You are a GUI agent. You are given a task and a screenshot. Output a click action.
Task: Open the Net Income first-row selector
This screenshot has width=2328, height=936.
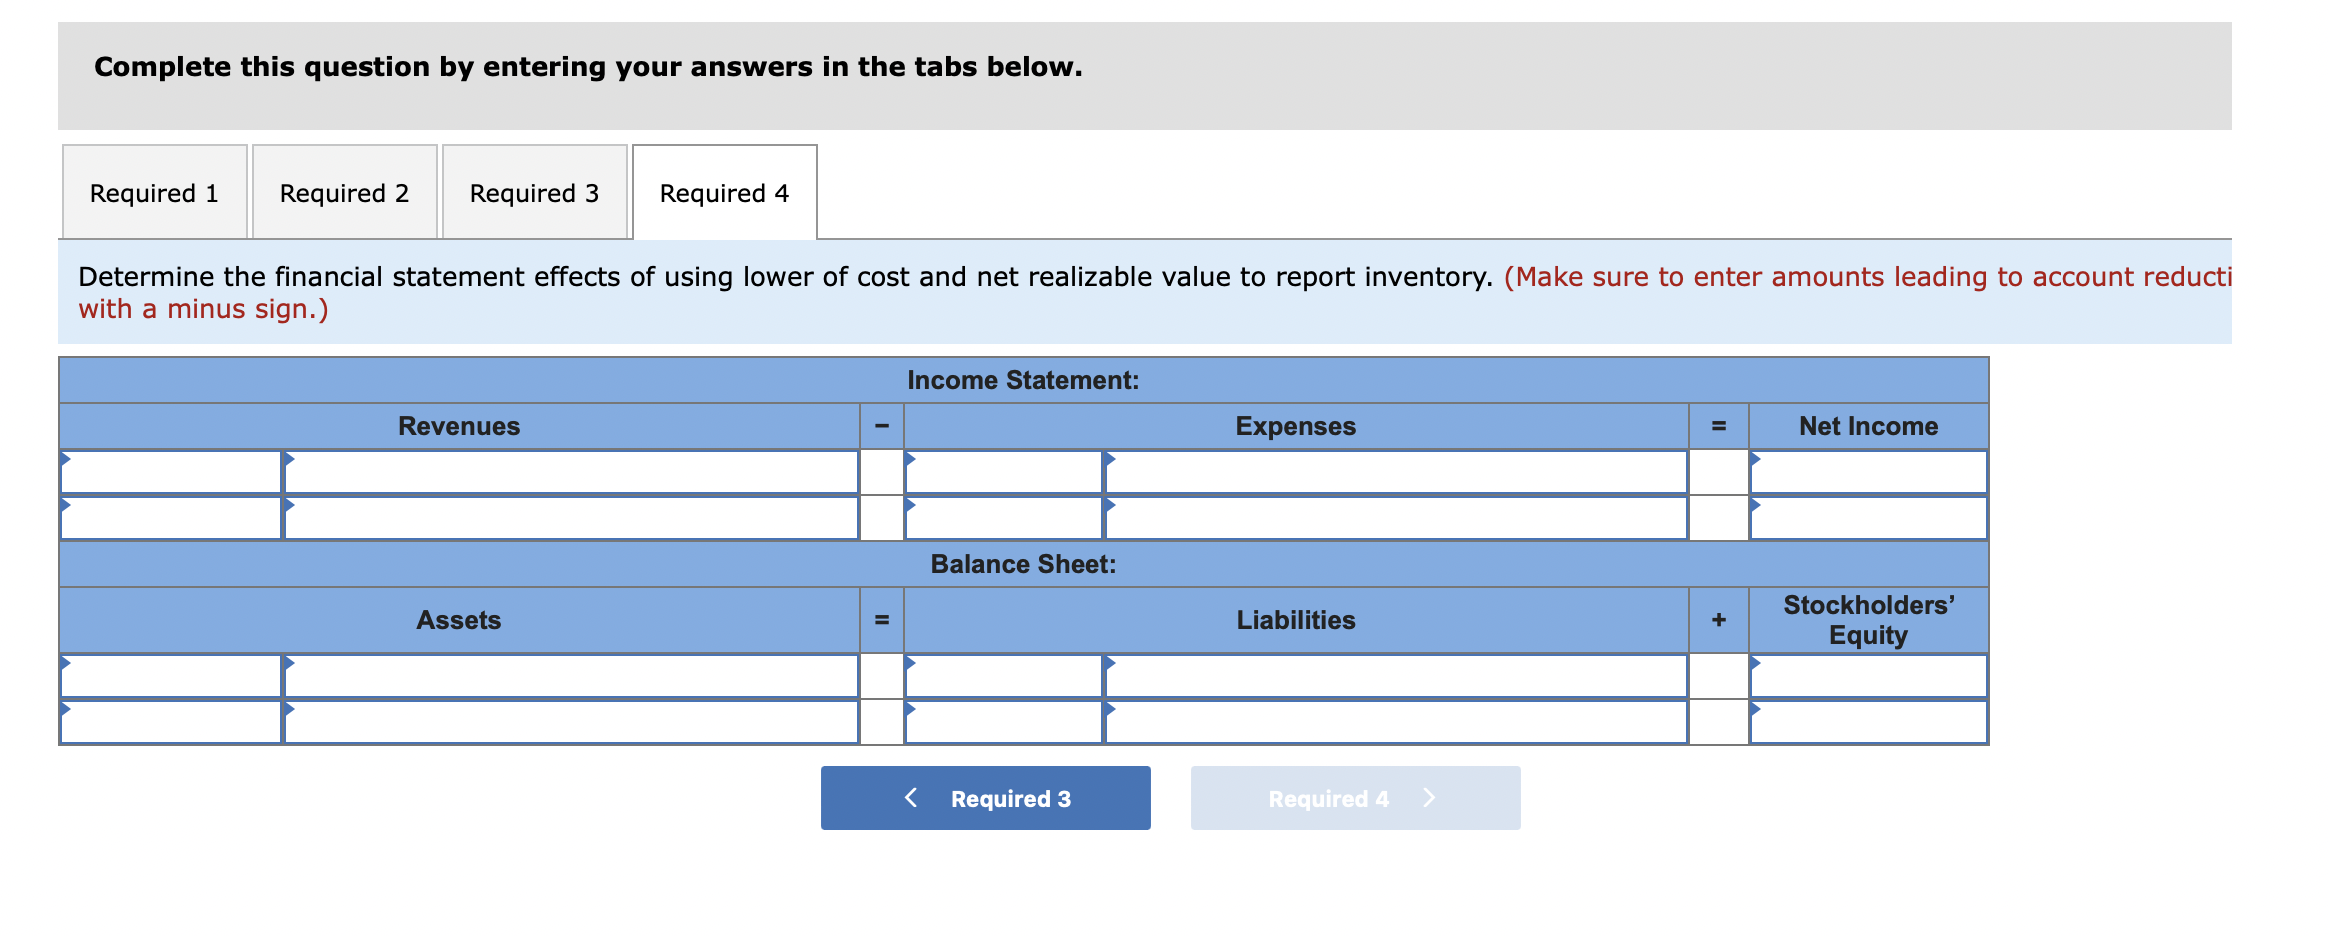tap(1865, 470)
